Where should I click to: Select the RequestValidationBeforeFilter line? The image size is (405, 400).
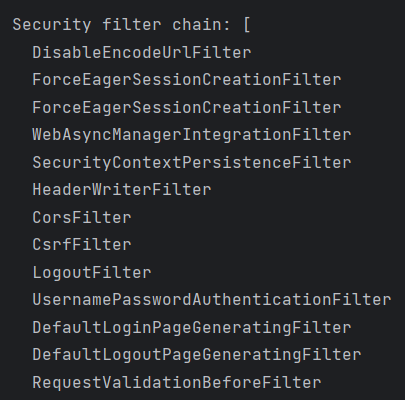pos(177,383)
